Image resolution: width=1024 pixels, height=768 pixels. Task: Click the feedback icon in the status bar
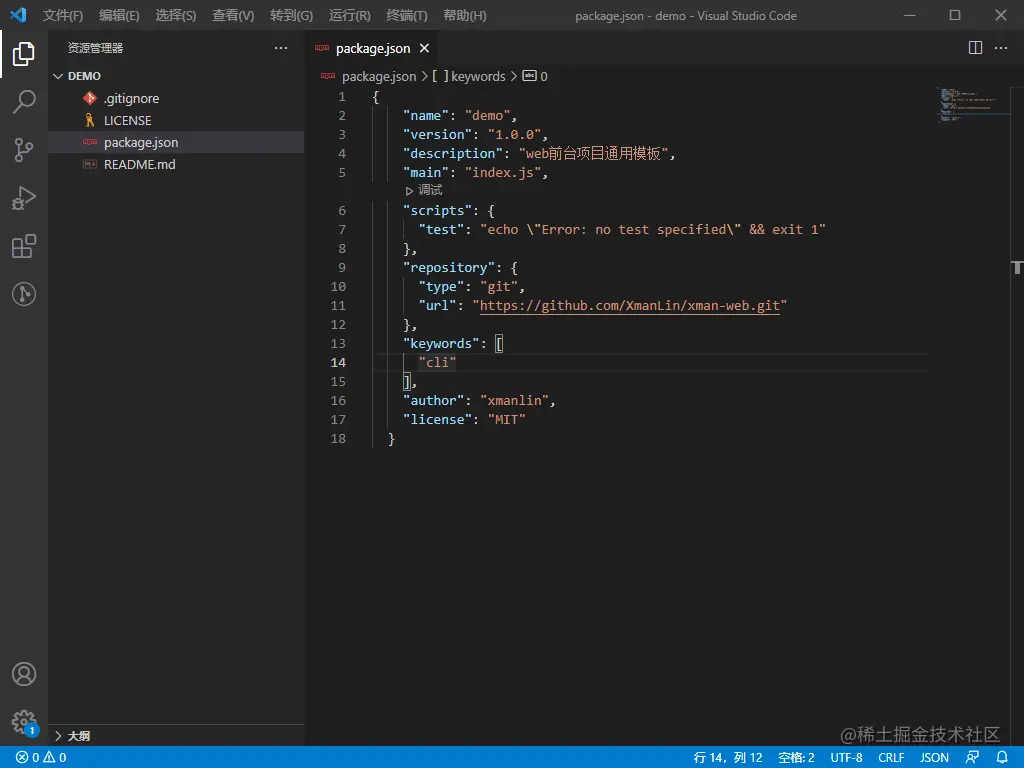click(972, 757)
